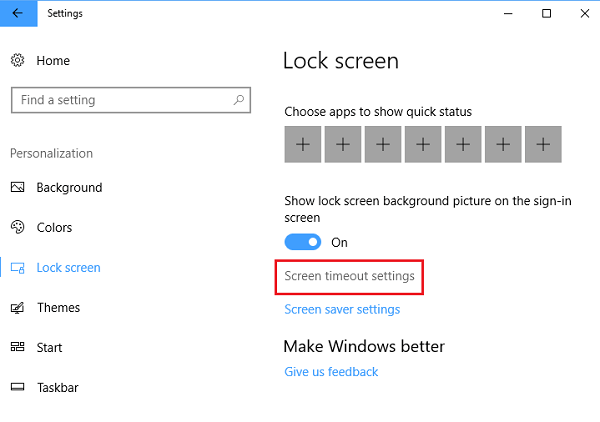Click the Themes icon in sidebar
The height and width of the screenshot is (422, 600).
18,308
